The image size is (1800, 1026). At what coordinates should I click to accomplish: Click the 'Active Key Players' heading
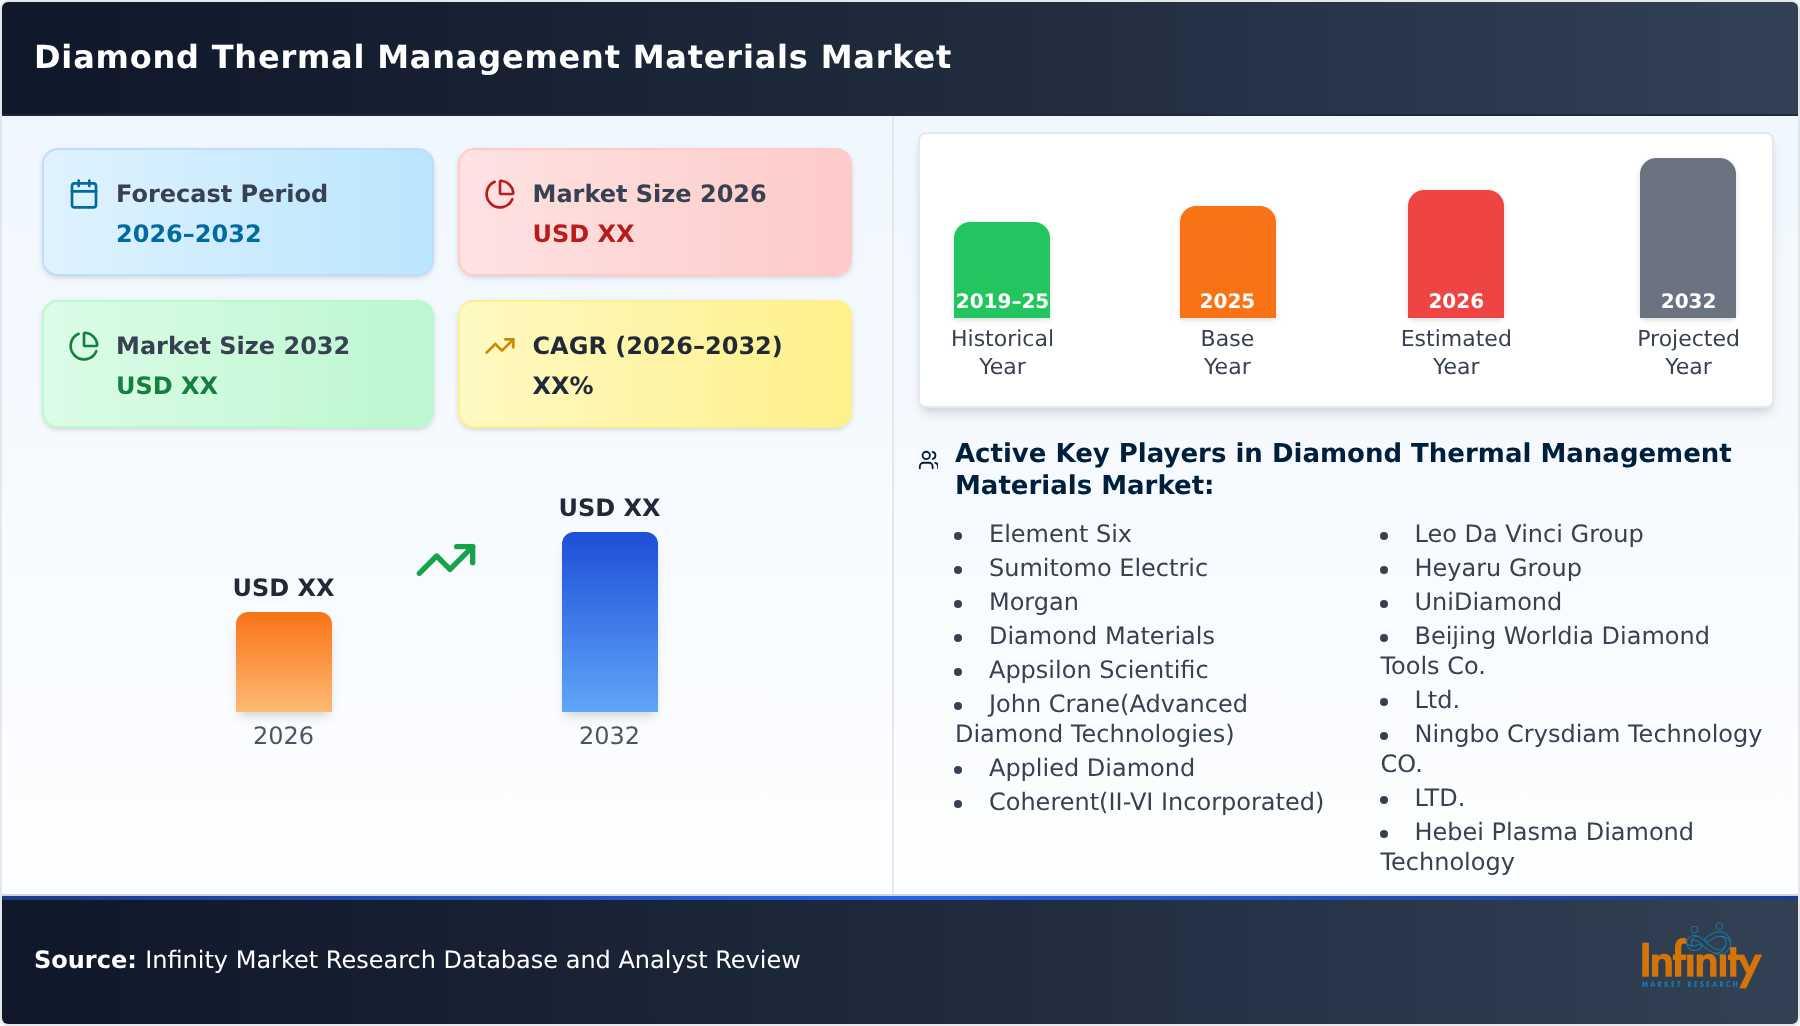[x=1343, y=469]
